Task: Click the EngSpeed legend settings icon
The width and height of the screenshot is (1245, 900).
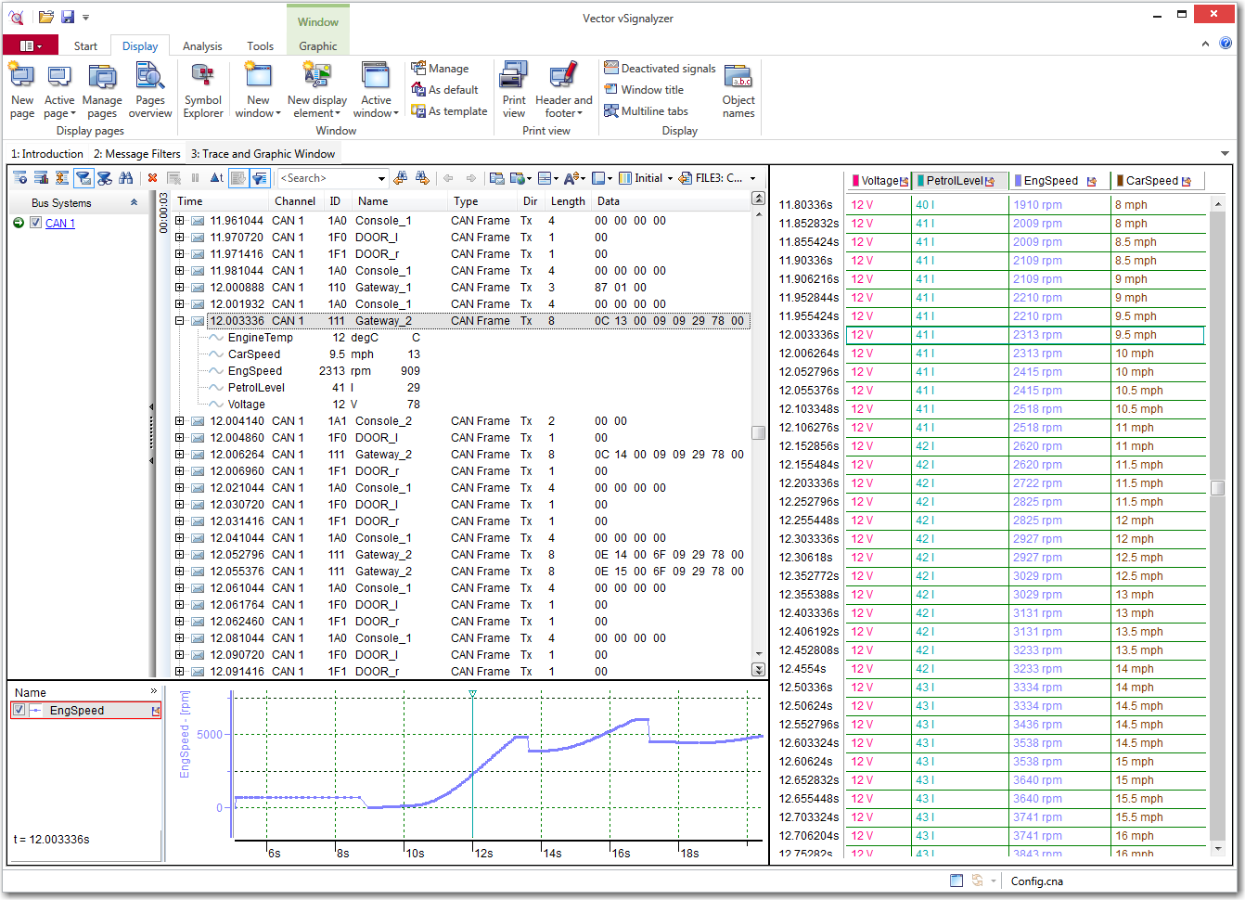Action: click(155, 710)
